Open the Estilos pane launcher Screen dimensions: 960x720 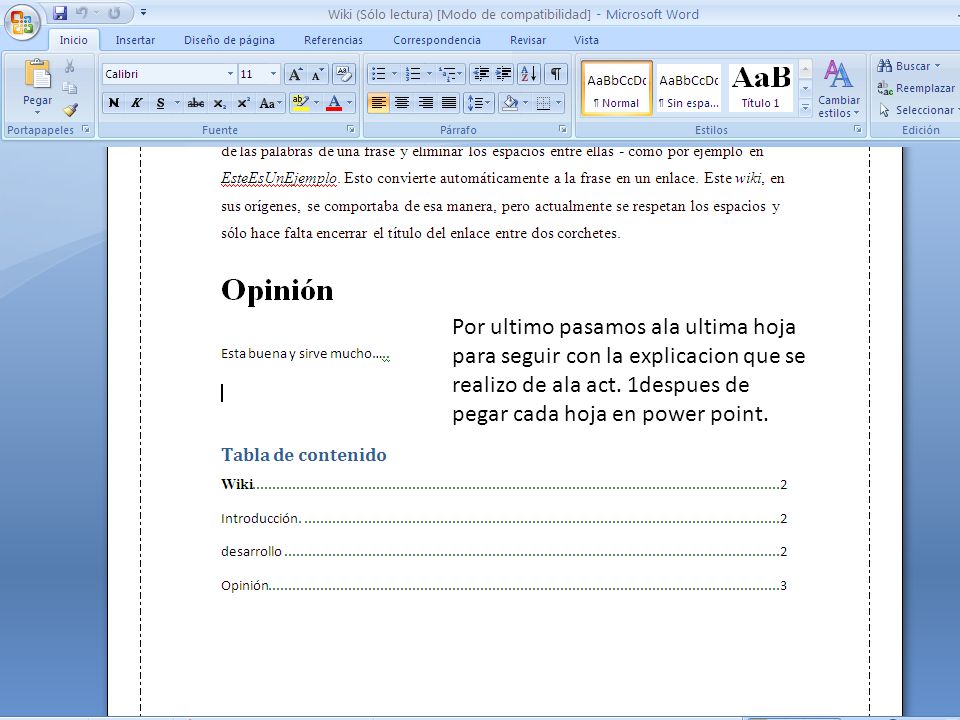click(x=858, y=130)
